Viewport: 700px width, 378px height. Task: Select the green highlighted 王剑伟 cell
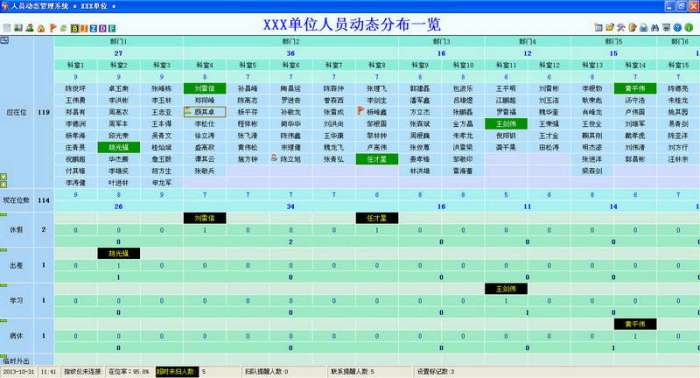pyautogui.click(x=506, y=124)
